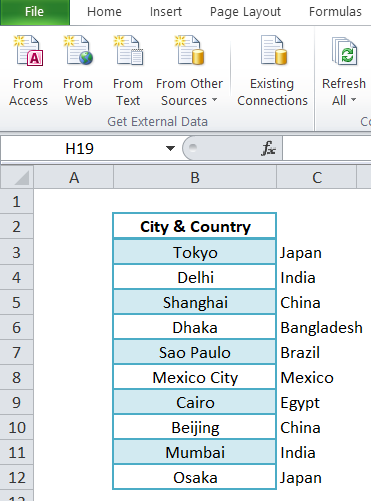The image size is (371, 501).
Task: Click the Name Box showing H19
Action: click(80, 149)
